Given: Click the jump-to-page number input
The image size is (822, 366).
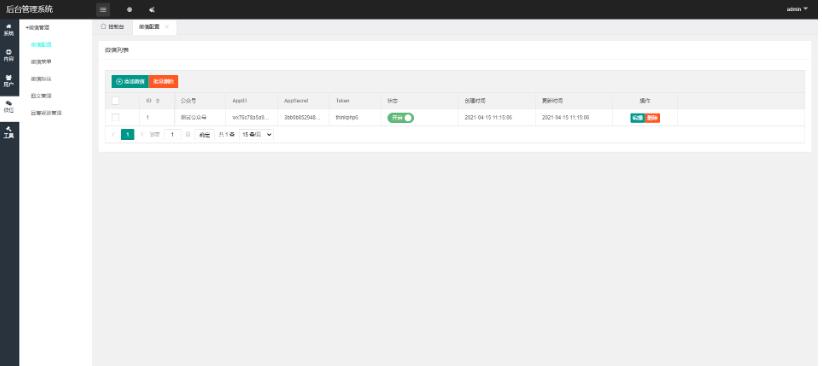Looking at the screenshot, I should coord(172,135).
